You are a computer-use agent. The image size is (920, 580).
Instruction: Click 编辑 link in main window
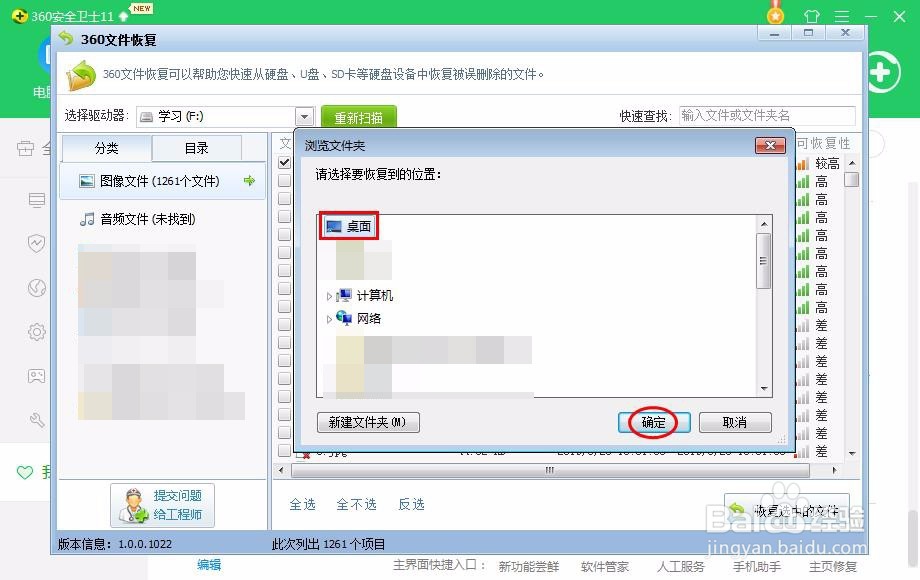coord(209,565)
